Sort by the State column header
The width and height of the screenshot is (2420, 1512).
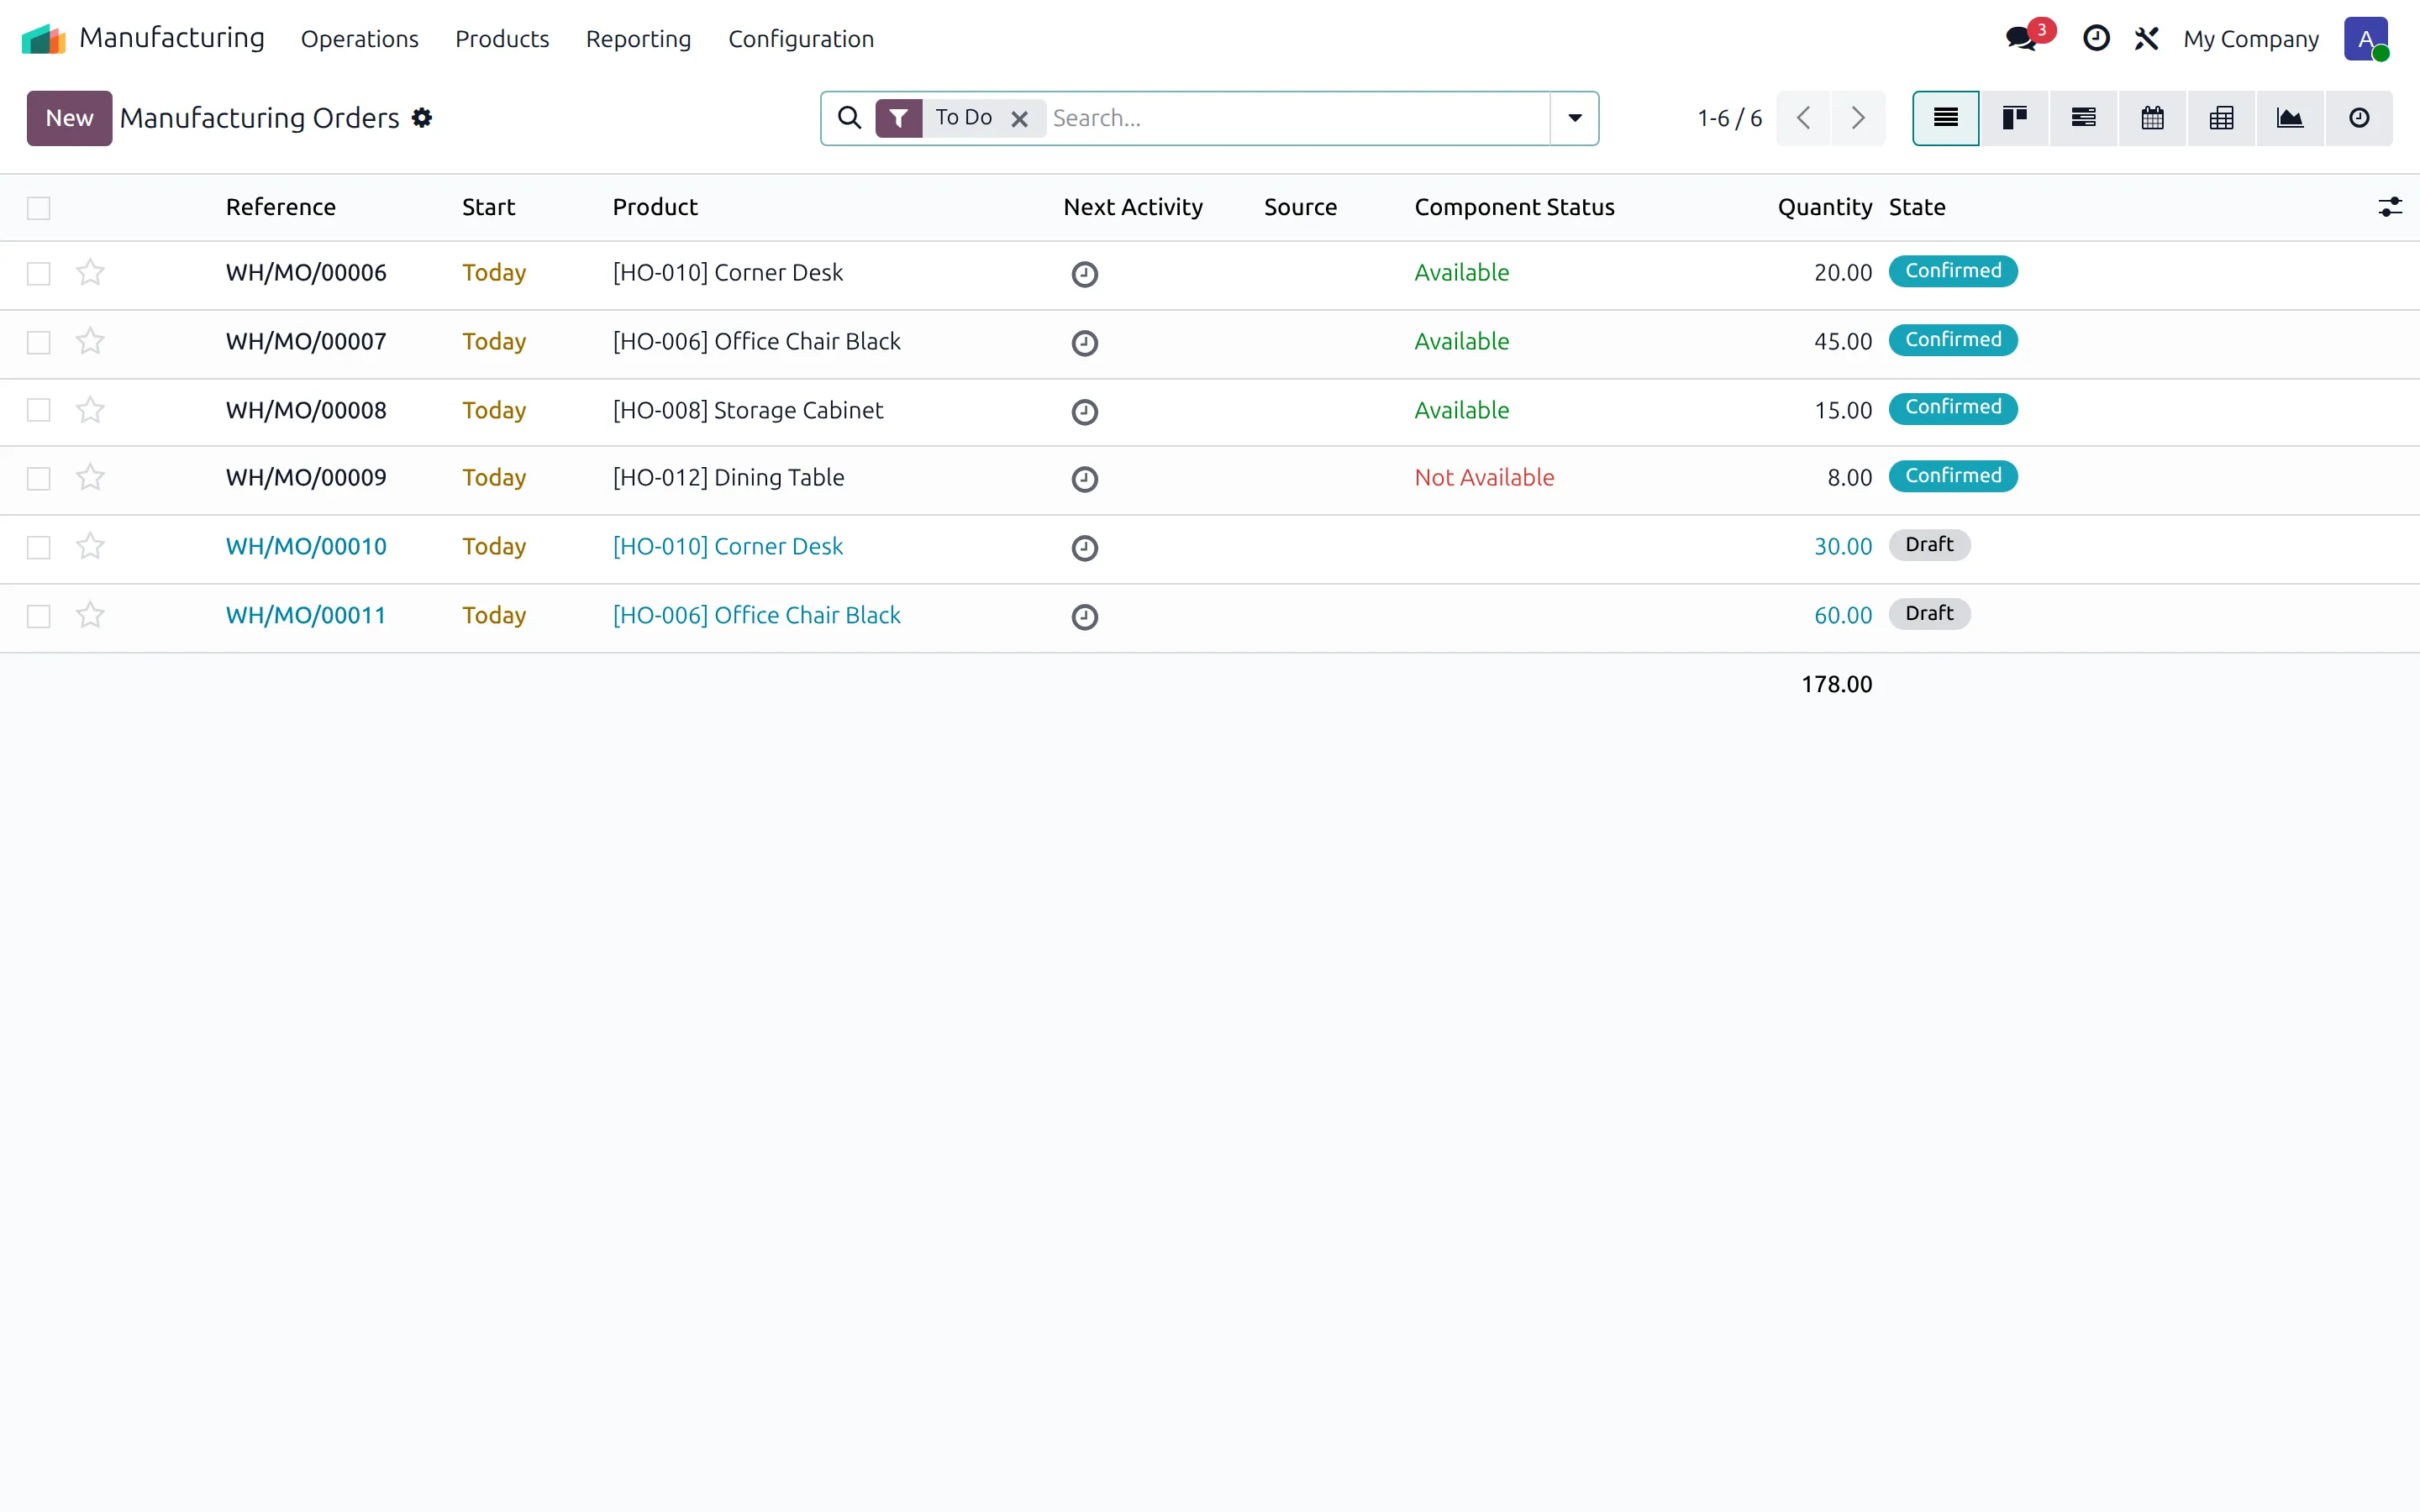pyautogui.click(x=1917, y=207)
